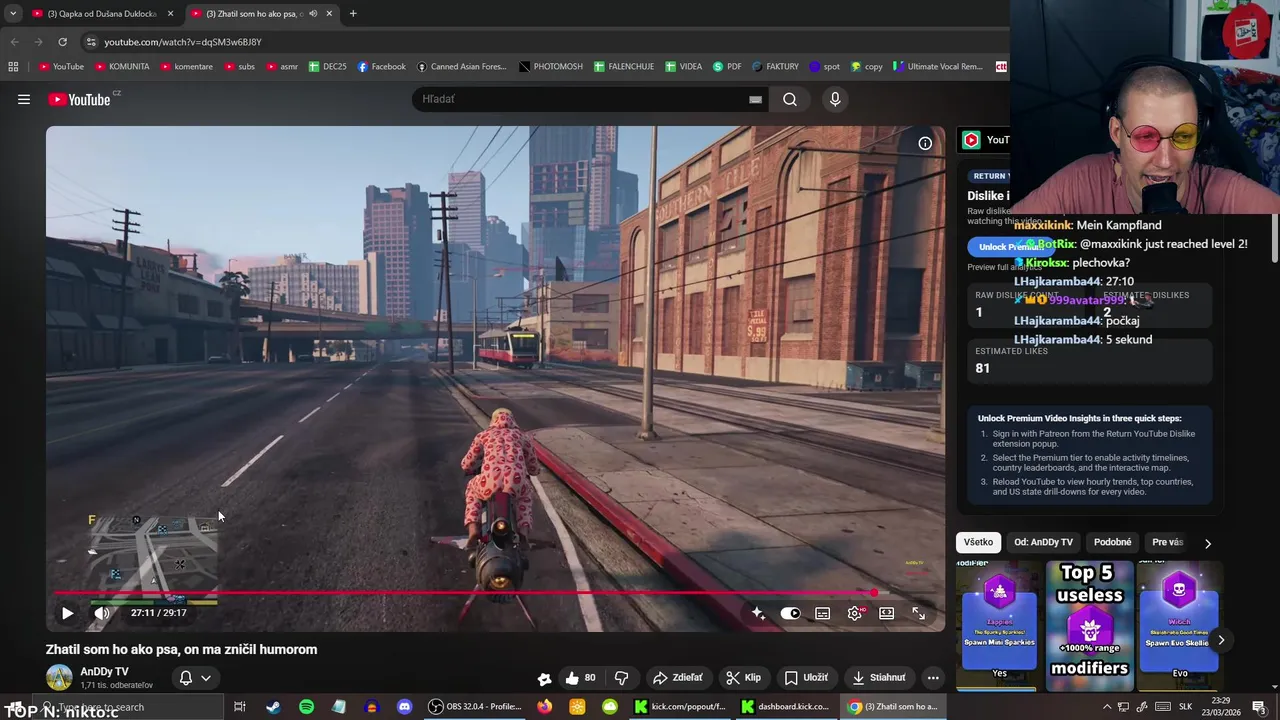Dislike the video with thumbs down
1280x720 pixels.
click(621, 677)
